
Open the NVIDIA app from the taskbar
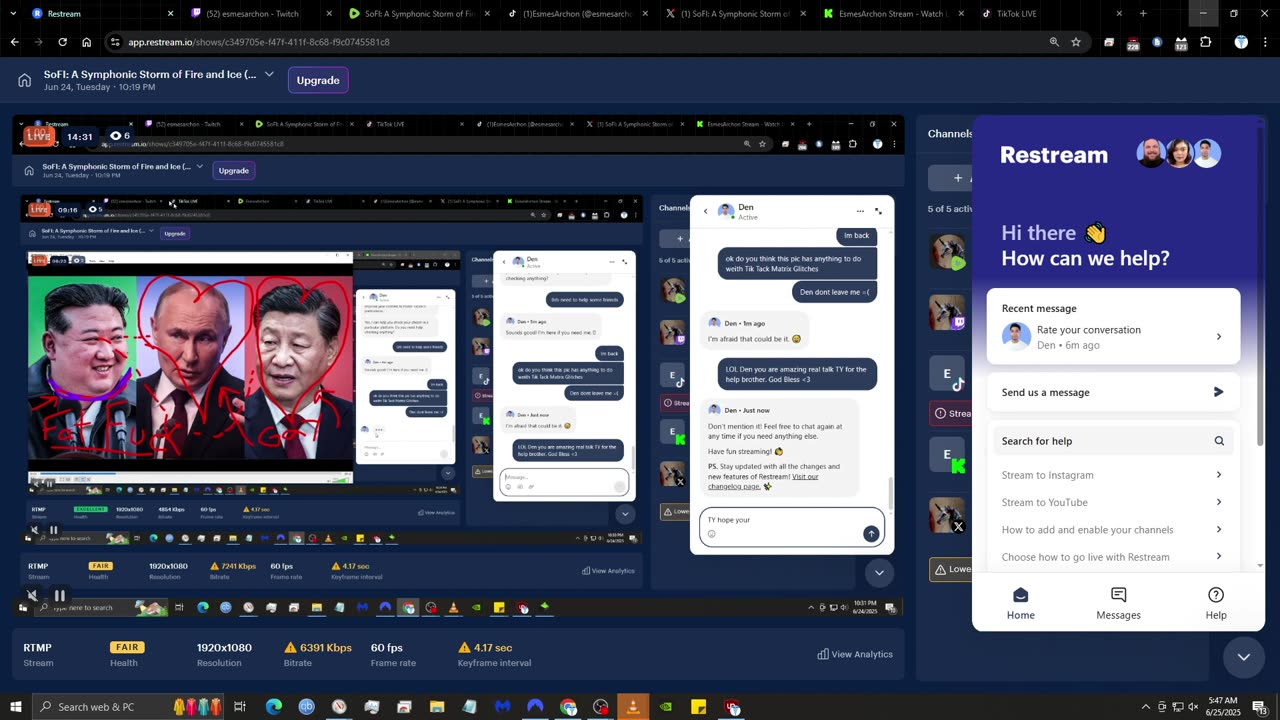click(x=666, y=707)
